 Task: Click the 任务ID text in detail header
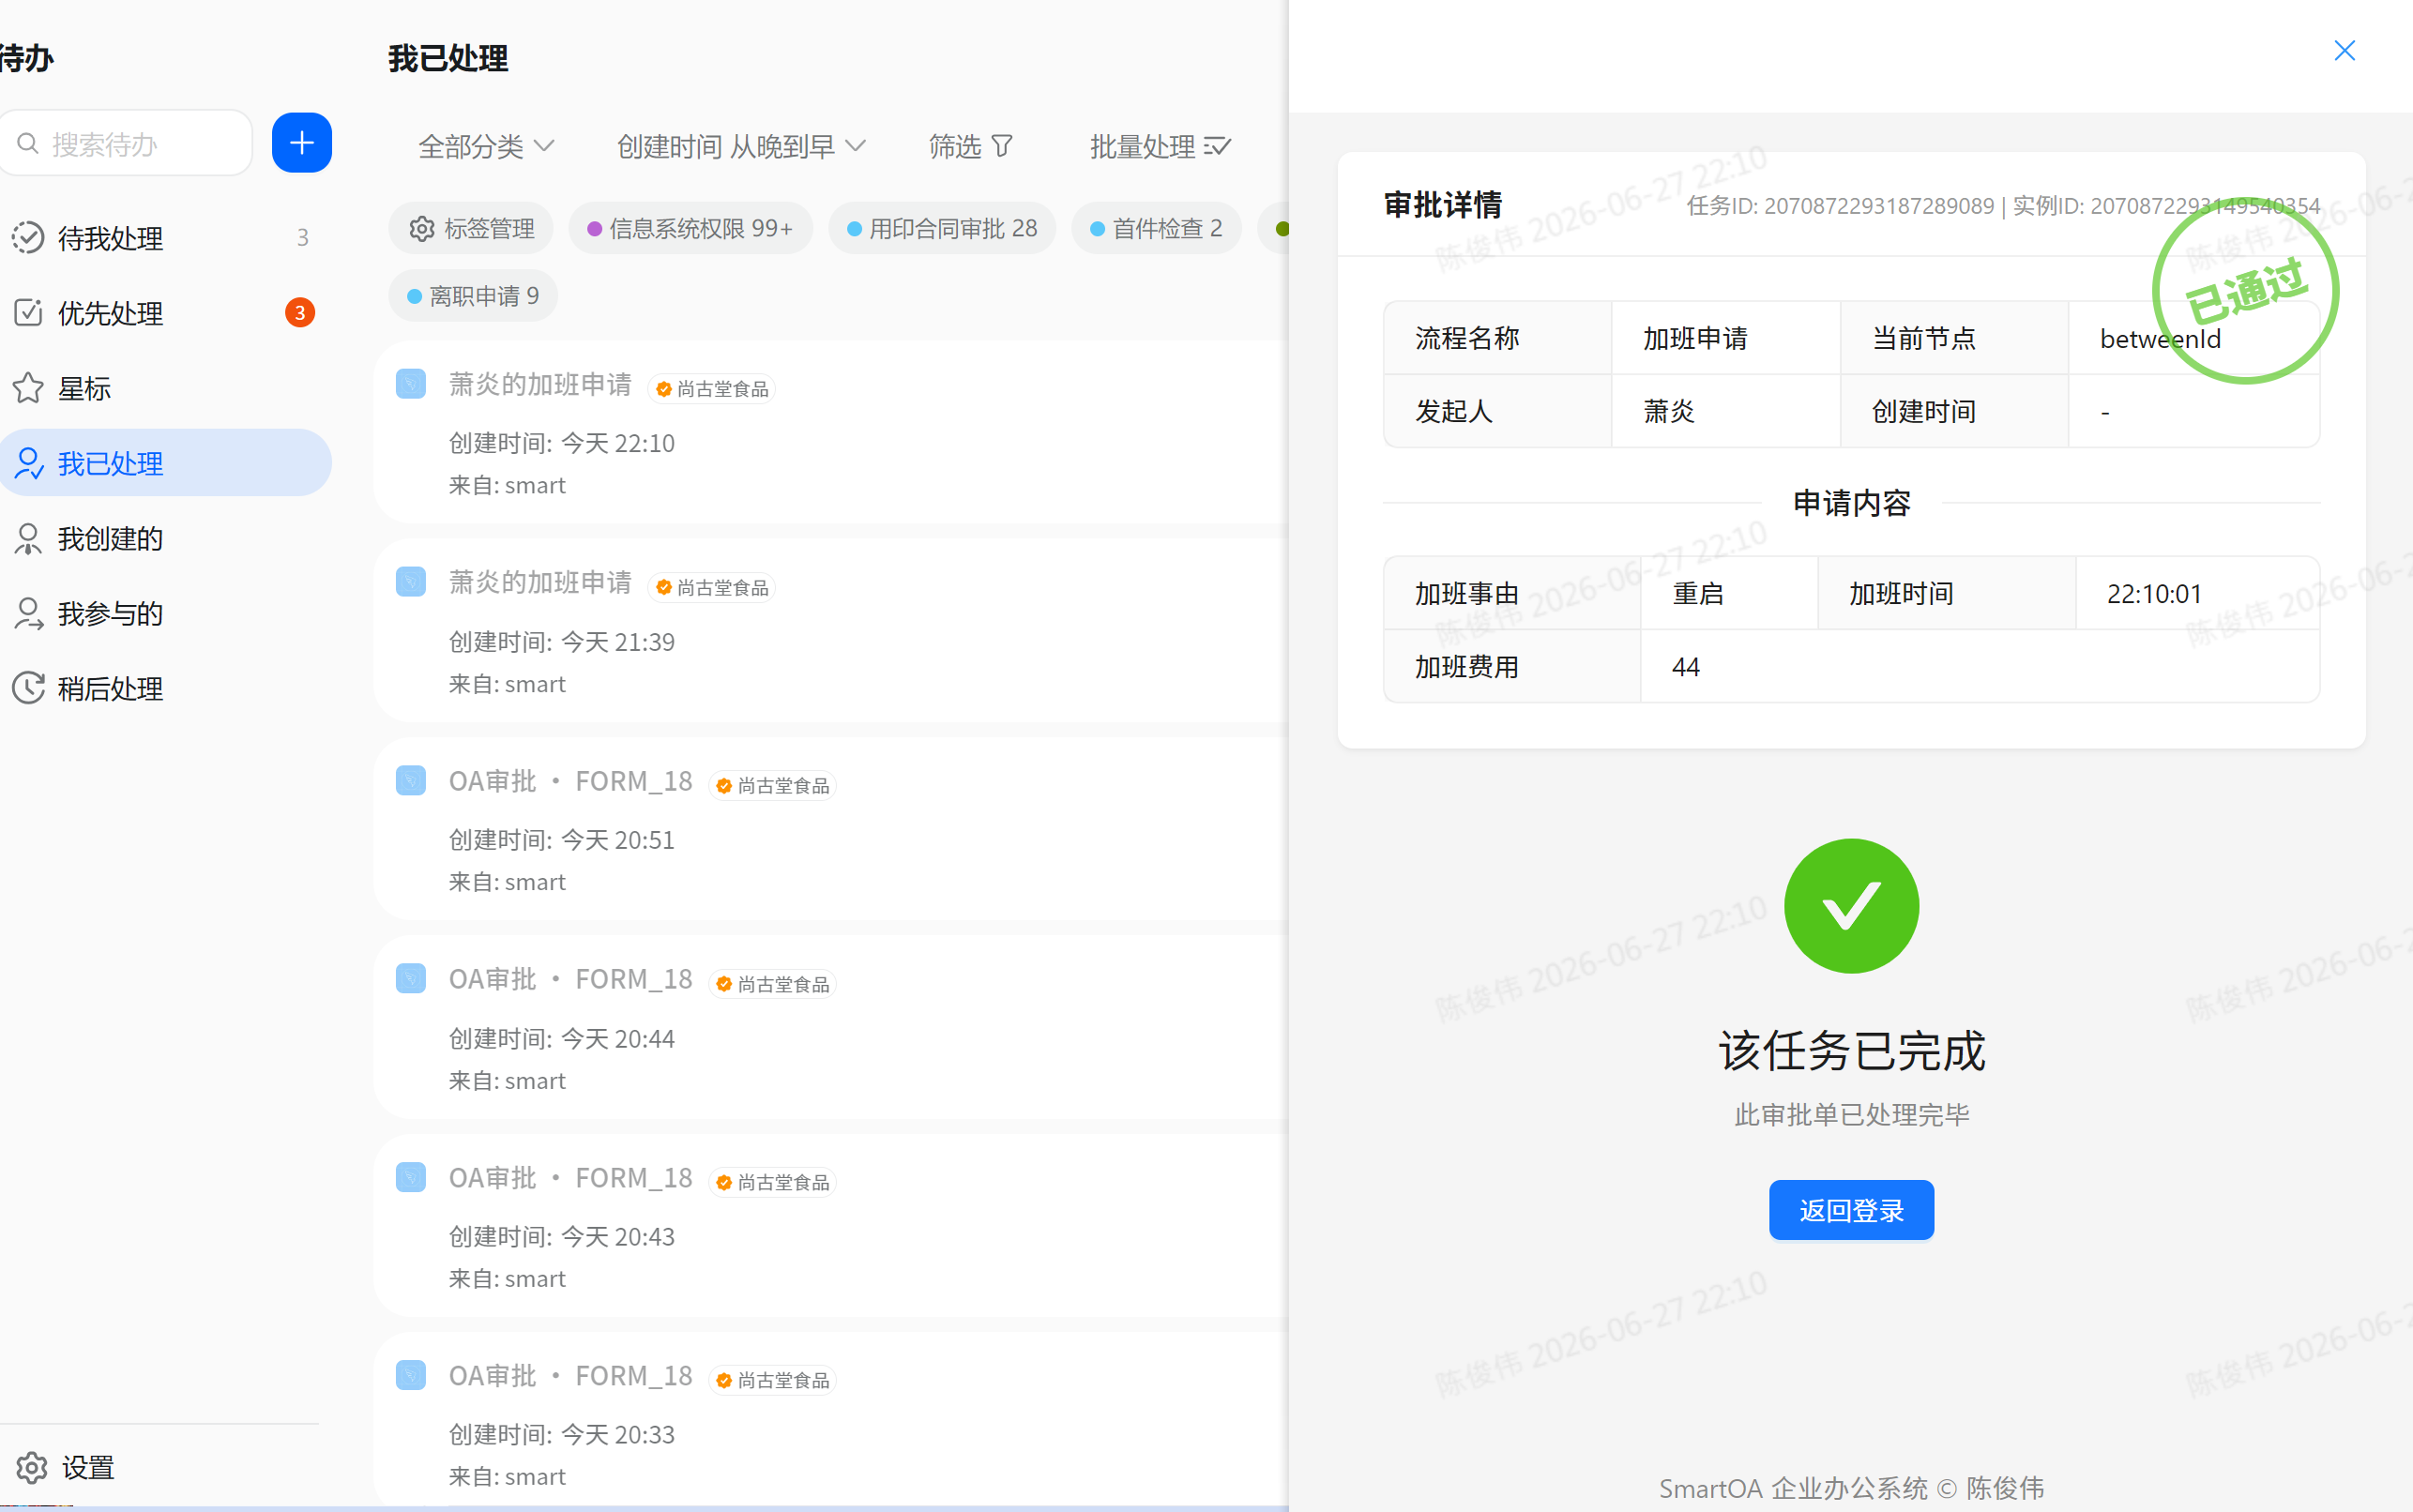point(1840,205)
